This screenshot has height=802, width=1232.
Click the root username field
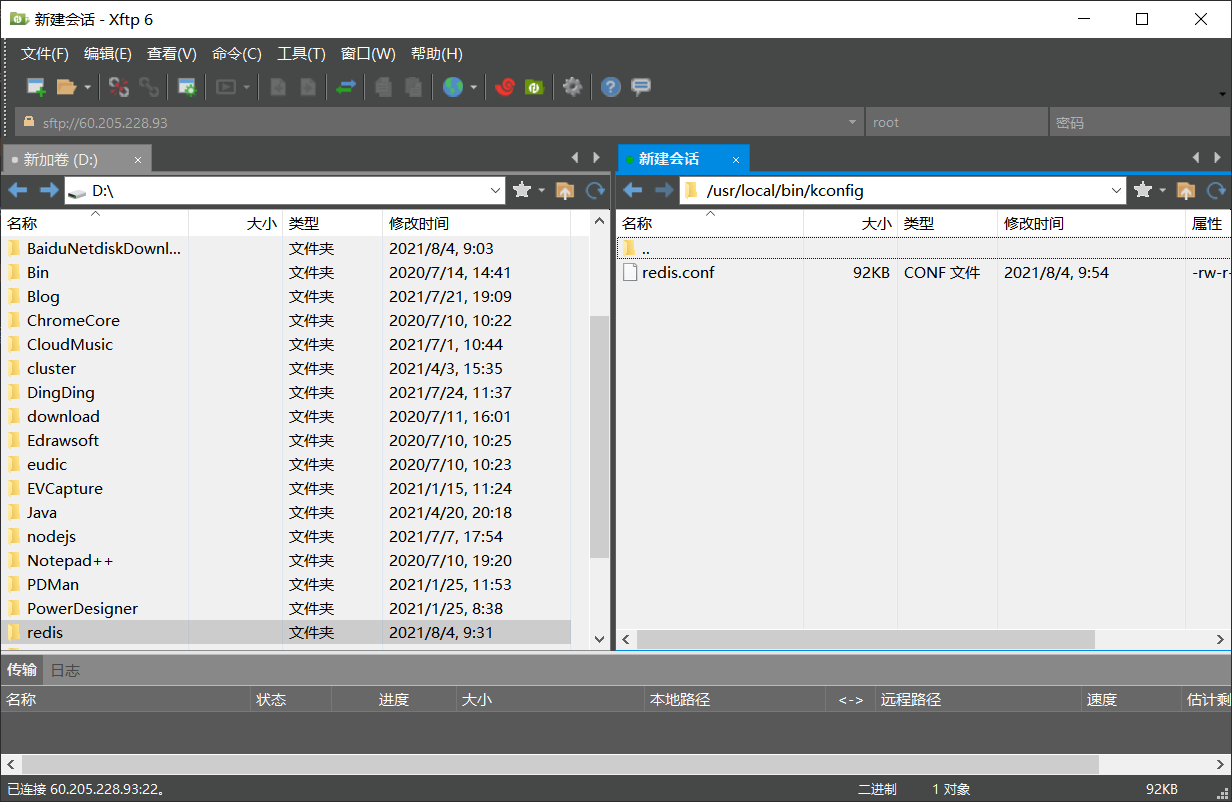pyautogui.click(x=956, y=122)
